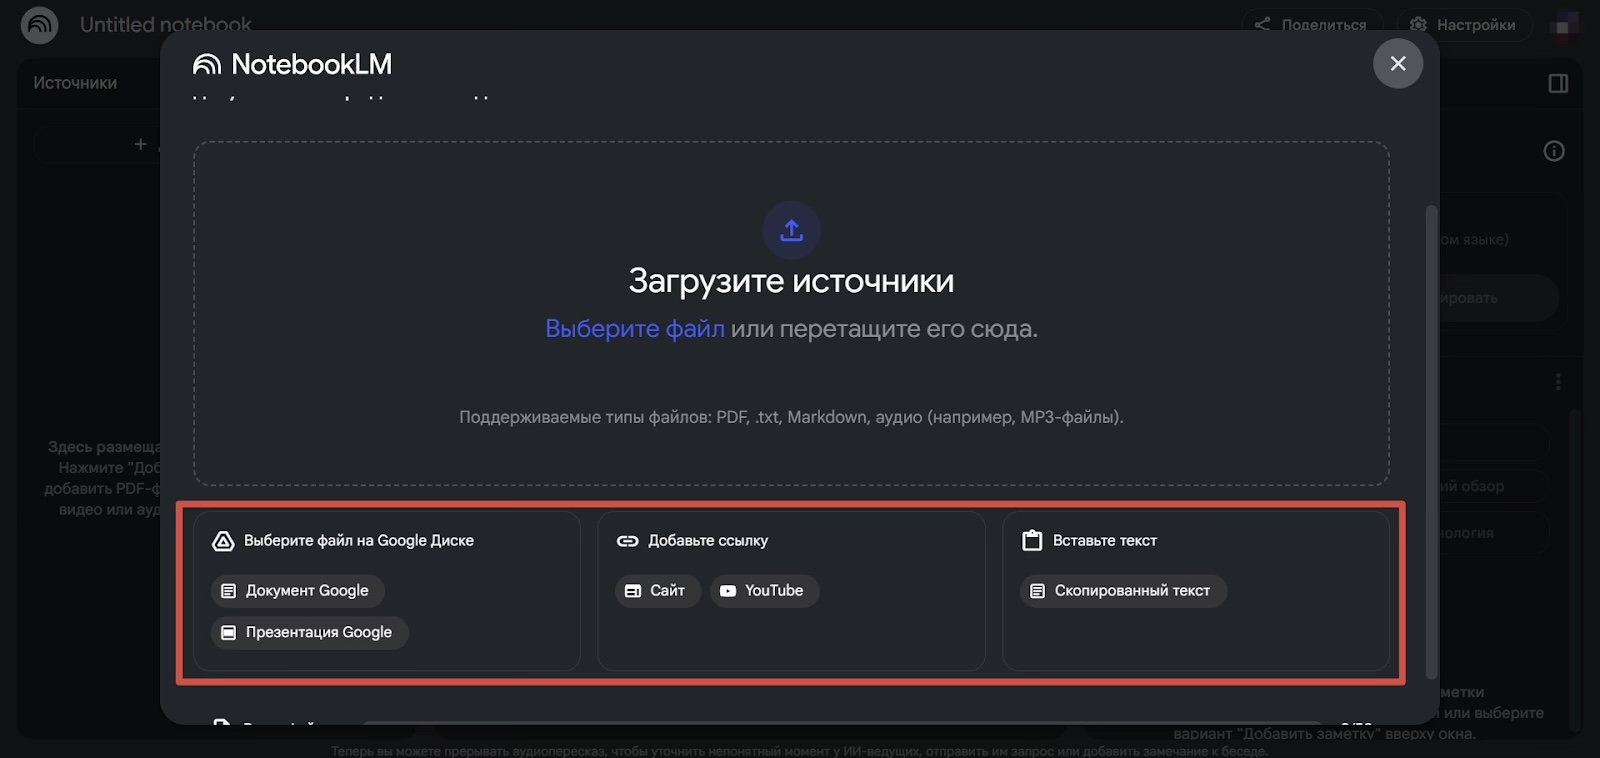1600x758 pixels.
Task: Click the 'Выберите файл' link
Action: 635,329
